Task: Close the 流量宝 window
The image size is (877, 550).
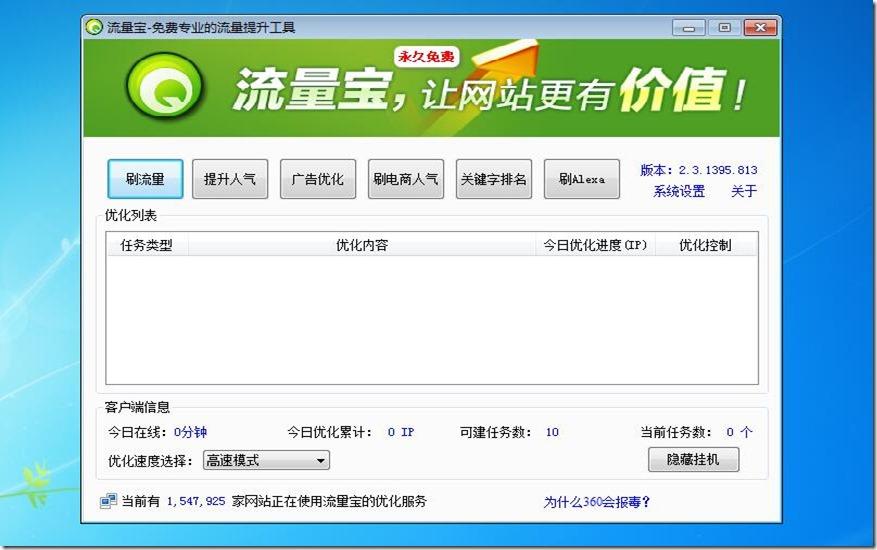Action: pos(761,27)
